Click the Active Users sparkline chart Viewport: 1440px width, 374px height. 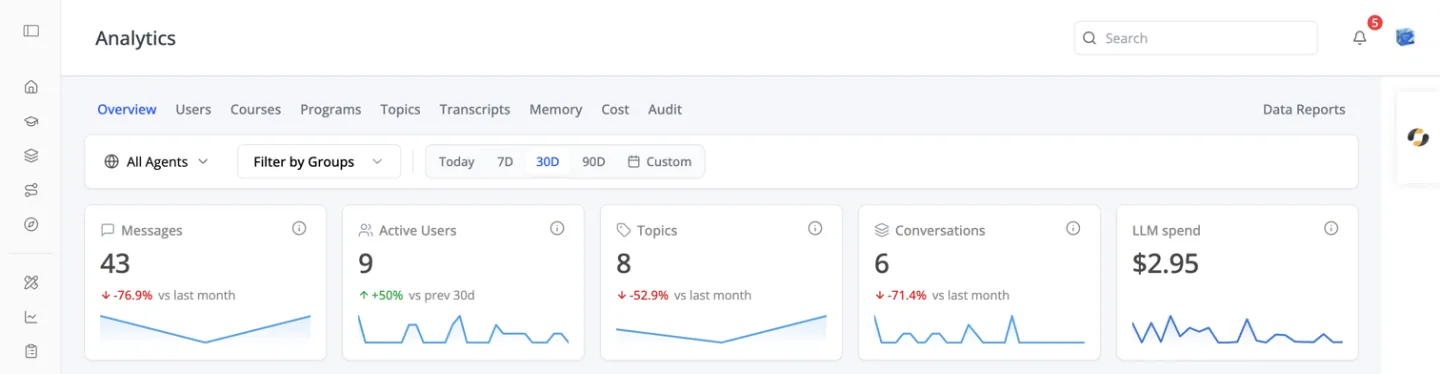tap(463, 329)
